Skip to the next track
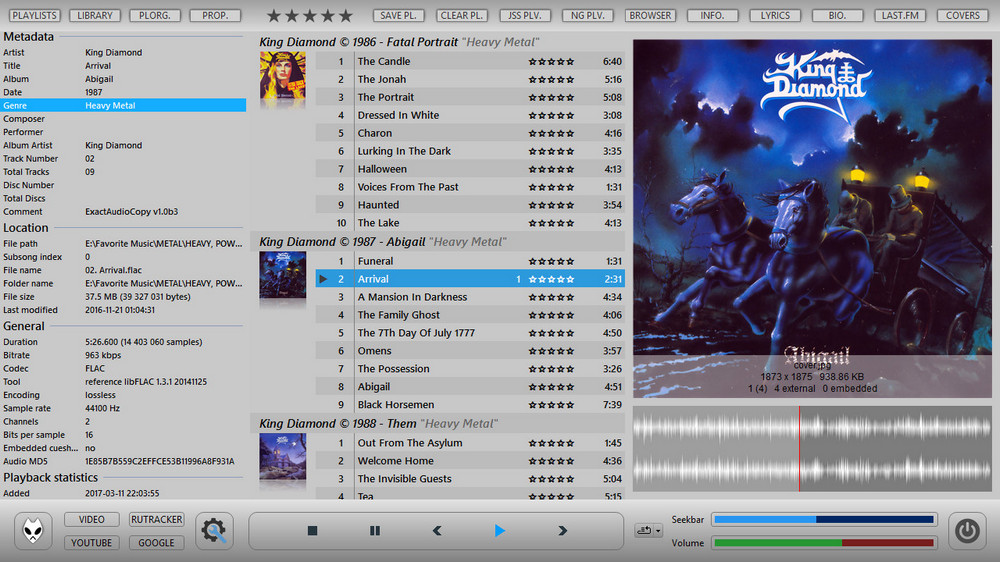1000x562 pixels. click(x=562, y=531)
